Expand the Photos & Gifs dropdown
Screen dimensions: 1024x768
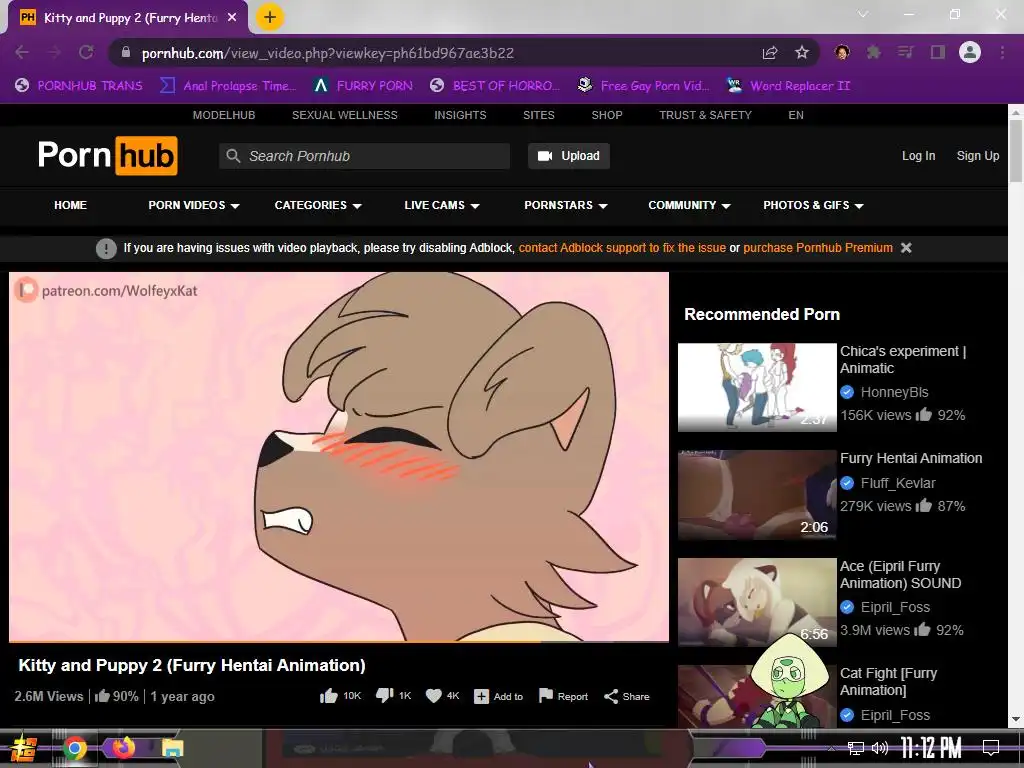813,205
